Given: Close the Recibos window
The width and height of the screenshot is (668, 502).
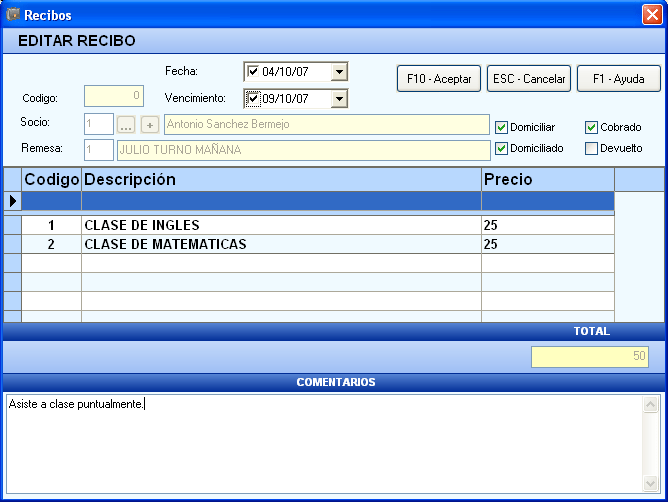Looking at the screenshot, I should click(652, 15).
